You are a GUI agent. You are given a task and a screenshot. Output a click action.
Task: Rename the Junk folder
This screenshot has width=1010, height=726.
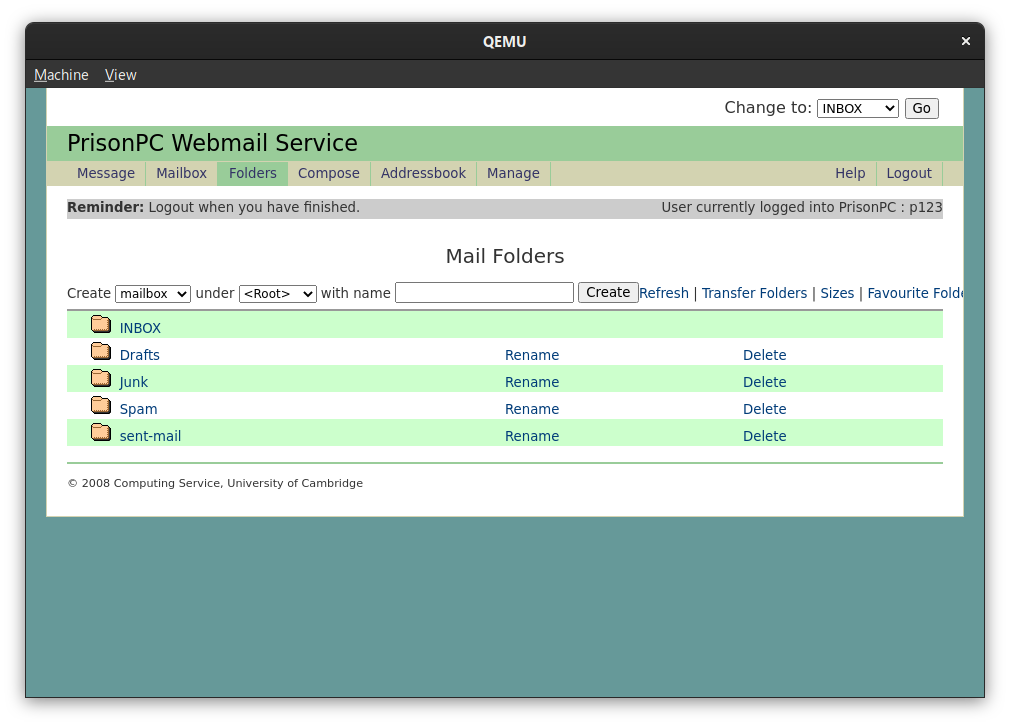pyautogui.click(x=532, y=382)
